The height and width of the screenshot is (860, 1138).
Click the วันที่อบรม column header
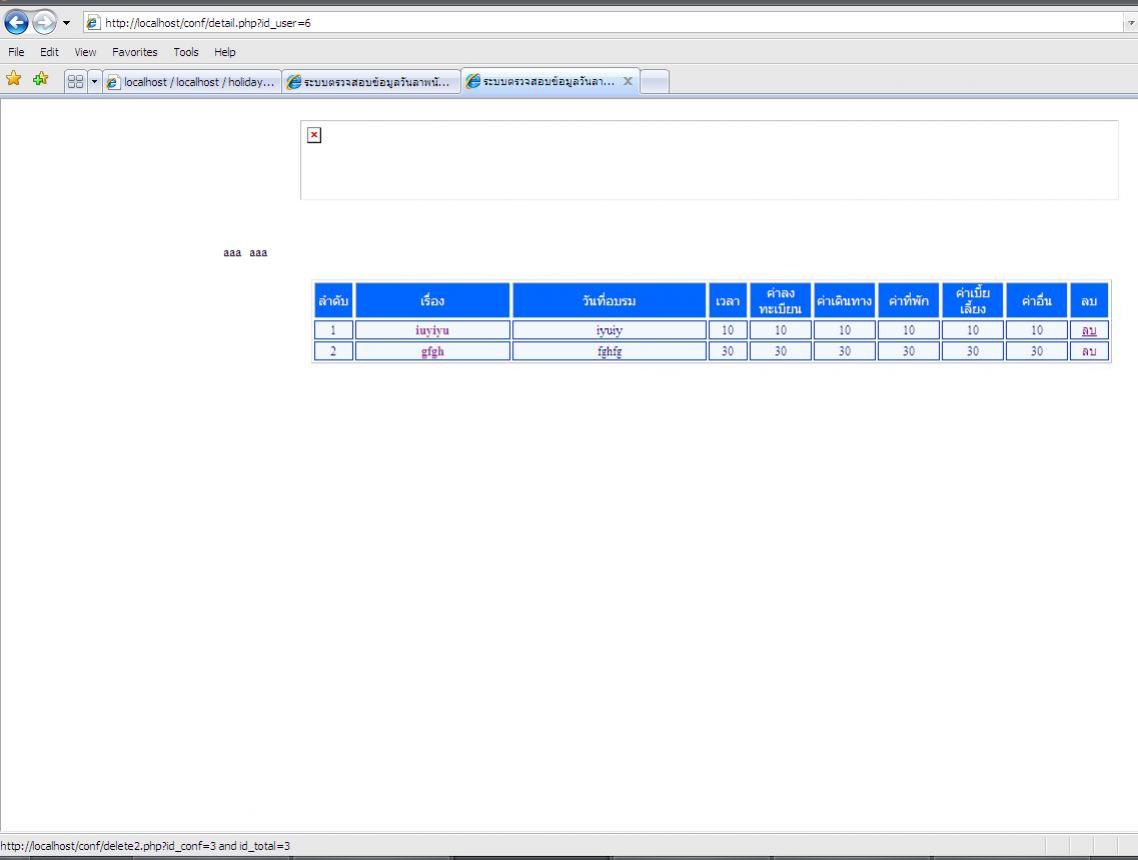[609, 300]
